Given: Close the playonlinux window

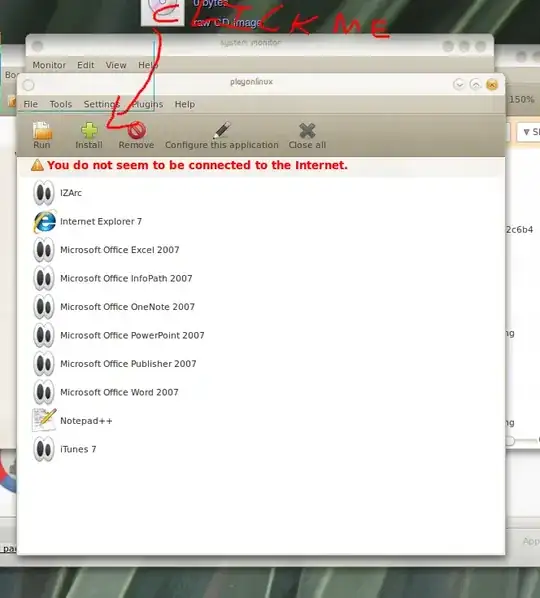Looking at the screenshot, I should tap(492, 84).
